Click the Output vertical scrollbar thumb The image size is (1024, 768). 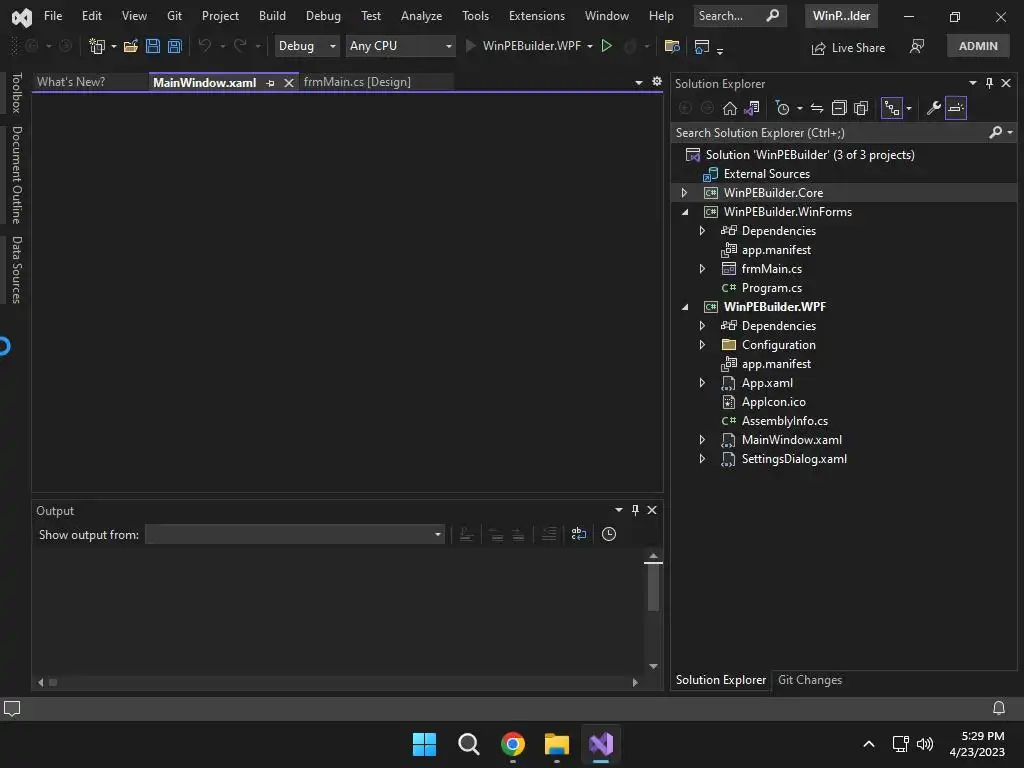click(653, 586)
